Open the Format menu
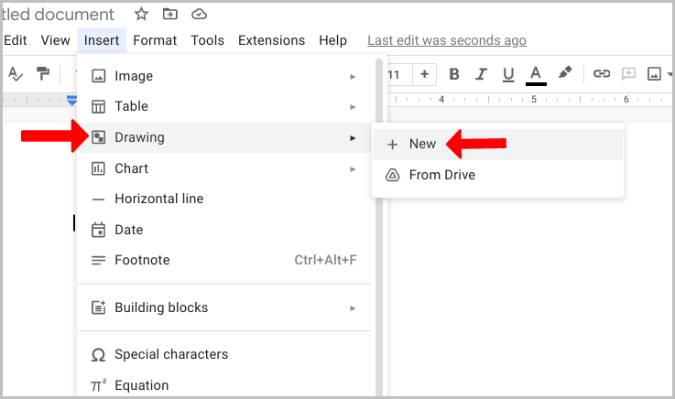 [x=155, y=40]
